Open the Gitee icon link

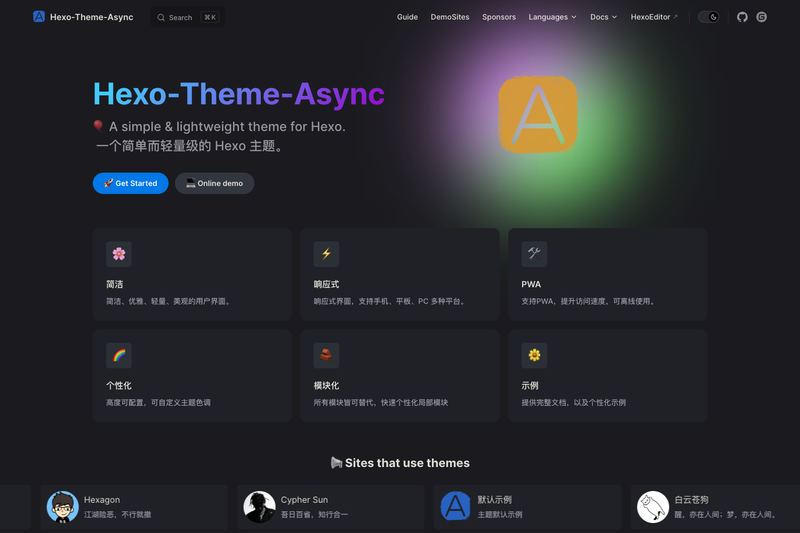point(761,17)
